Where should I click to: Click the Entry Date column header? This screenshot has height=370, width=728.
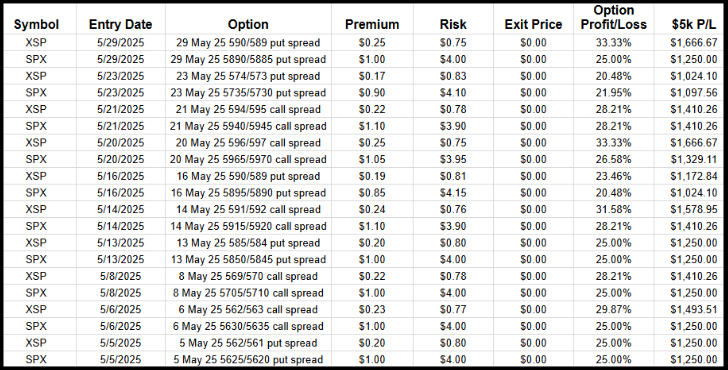pos(120,25)
